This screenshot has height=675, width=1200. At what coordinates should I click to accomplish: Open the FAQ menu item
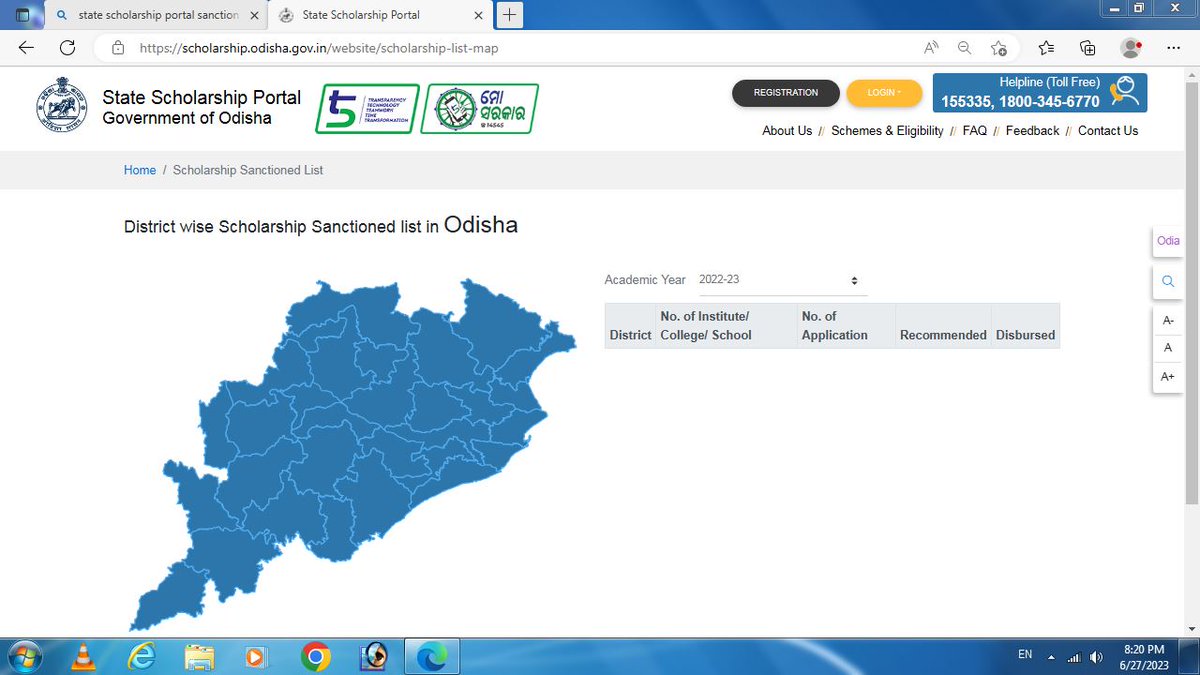pos(974,131)
